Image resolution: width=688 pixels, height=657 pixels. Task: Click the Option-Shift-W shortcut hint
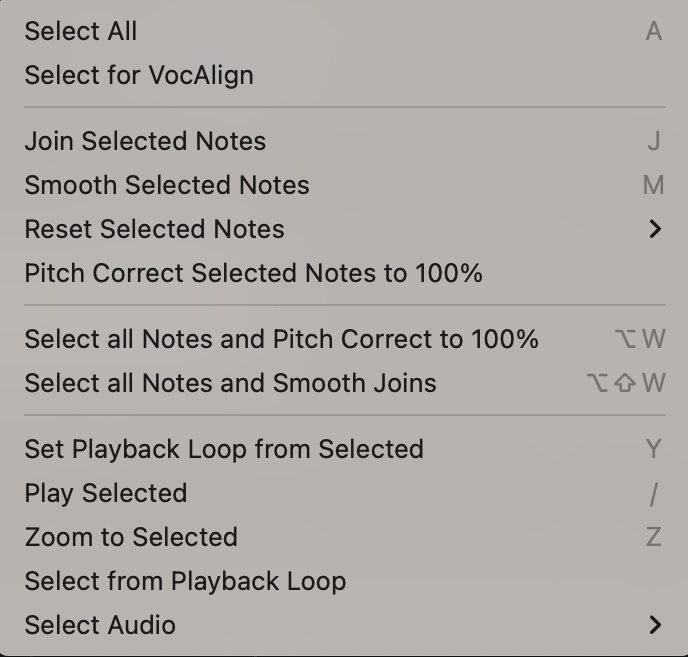[626, 383]
